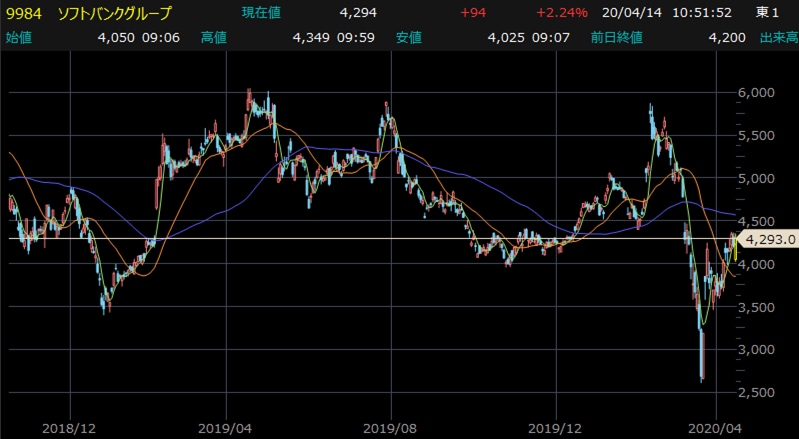Select the high price 4,349

pyautogui.click(x=311, y=38)
